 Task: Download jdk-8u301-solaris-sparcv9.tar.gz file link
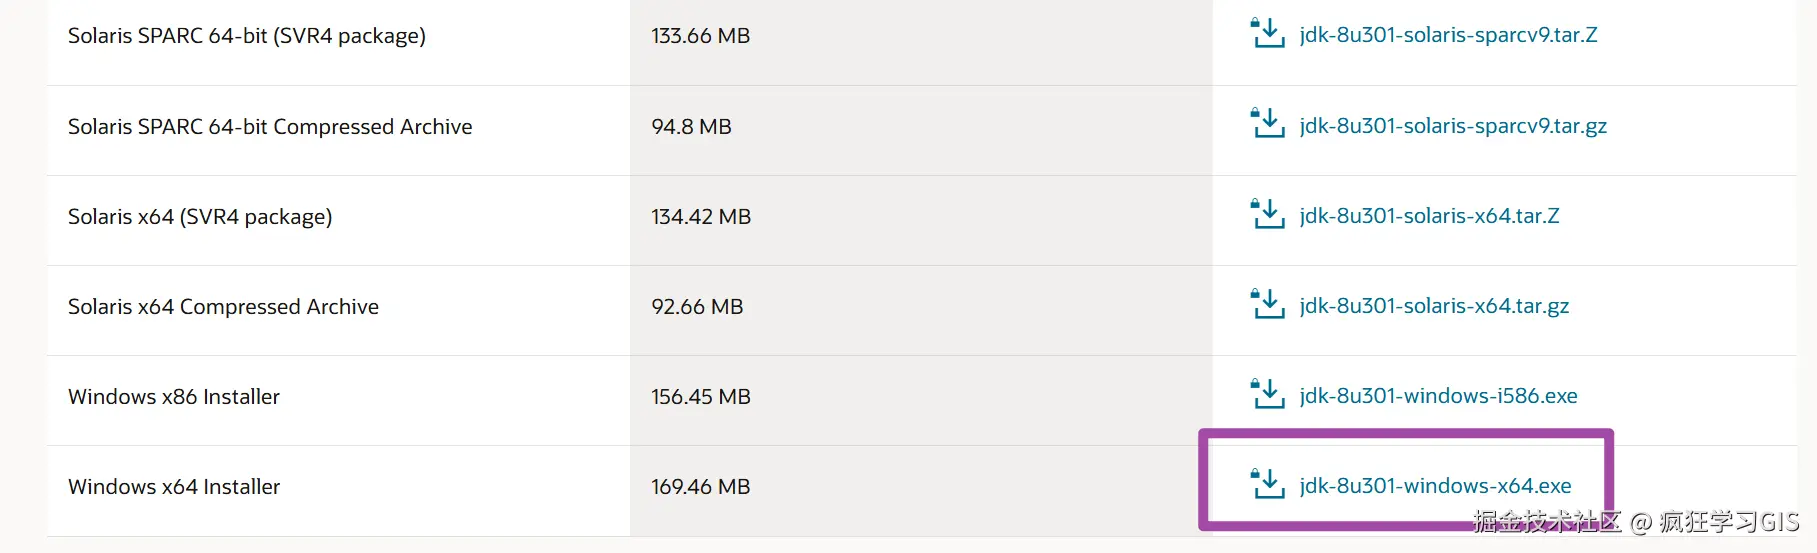[1453, 126]
